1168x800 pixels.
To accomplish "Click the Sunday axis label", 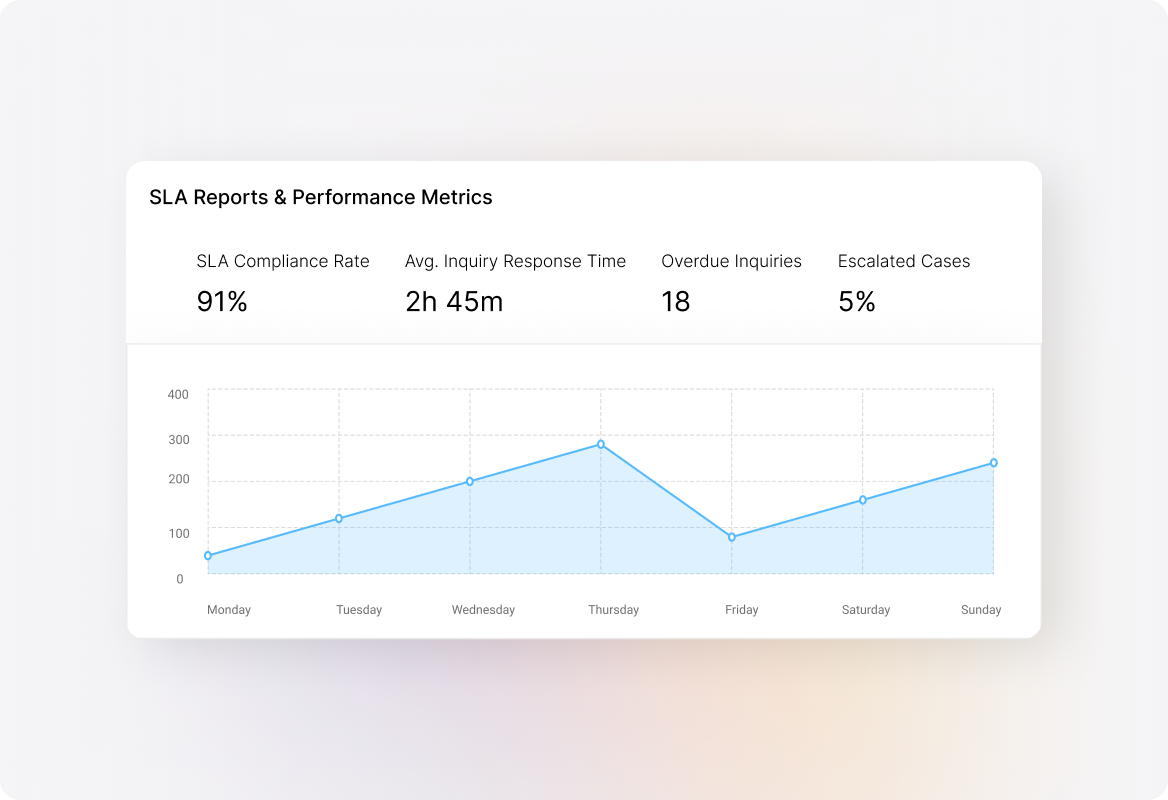I will (980, 609).
